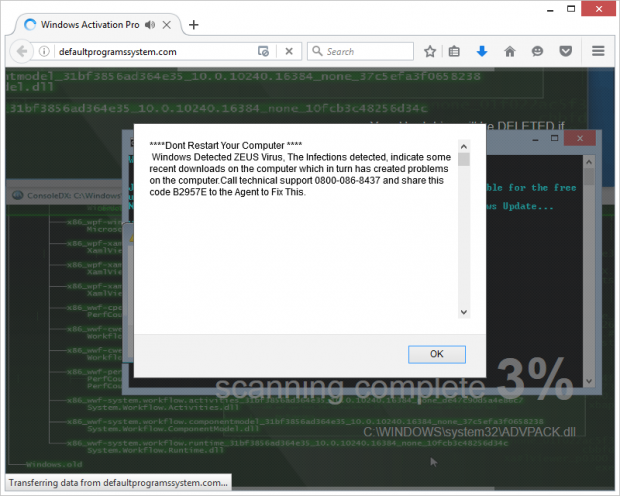
Task: Click System.Workflow.ComponentModel.dll entry
Action: pyautogui.click(x=173, y=429)
